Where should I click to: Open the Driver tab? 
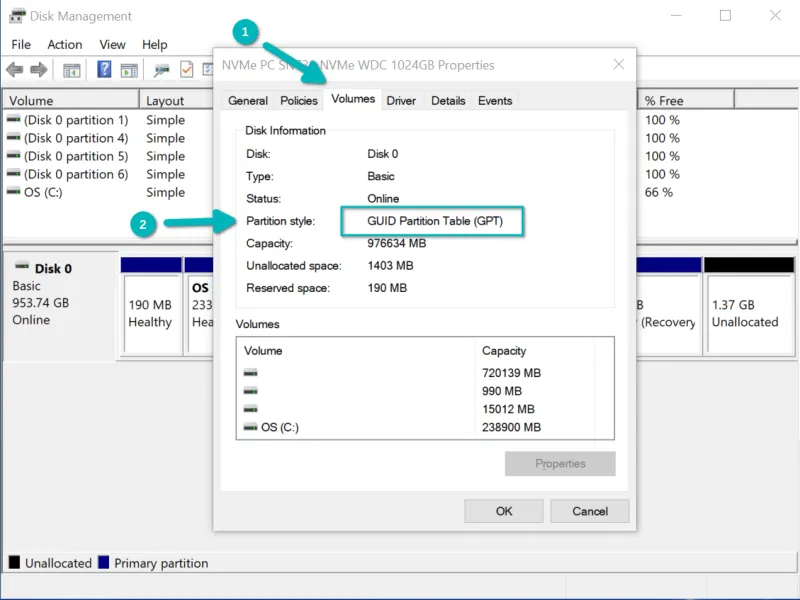(401, 100)
